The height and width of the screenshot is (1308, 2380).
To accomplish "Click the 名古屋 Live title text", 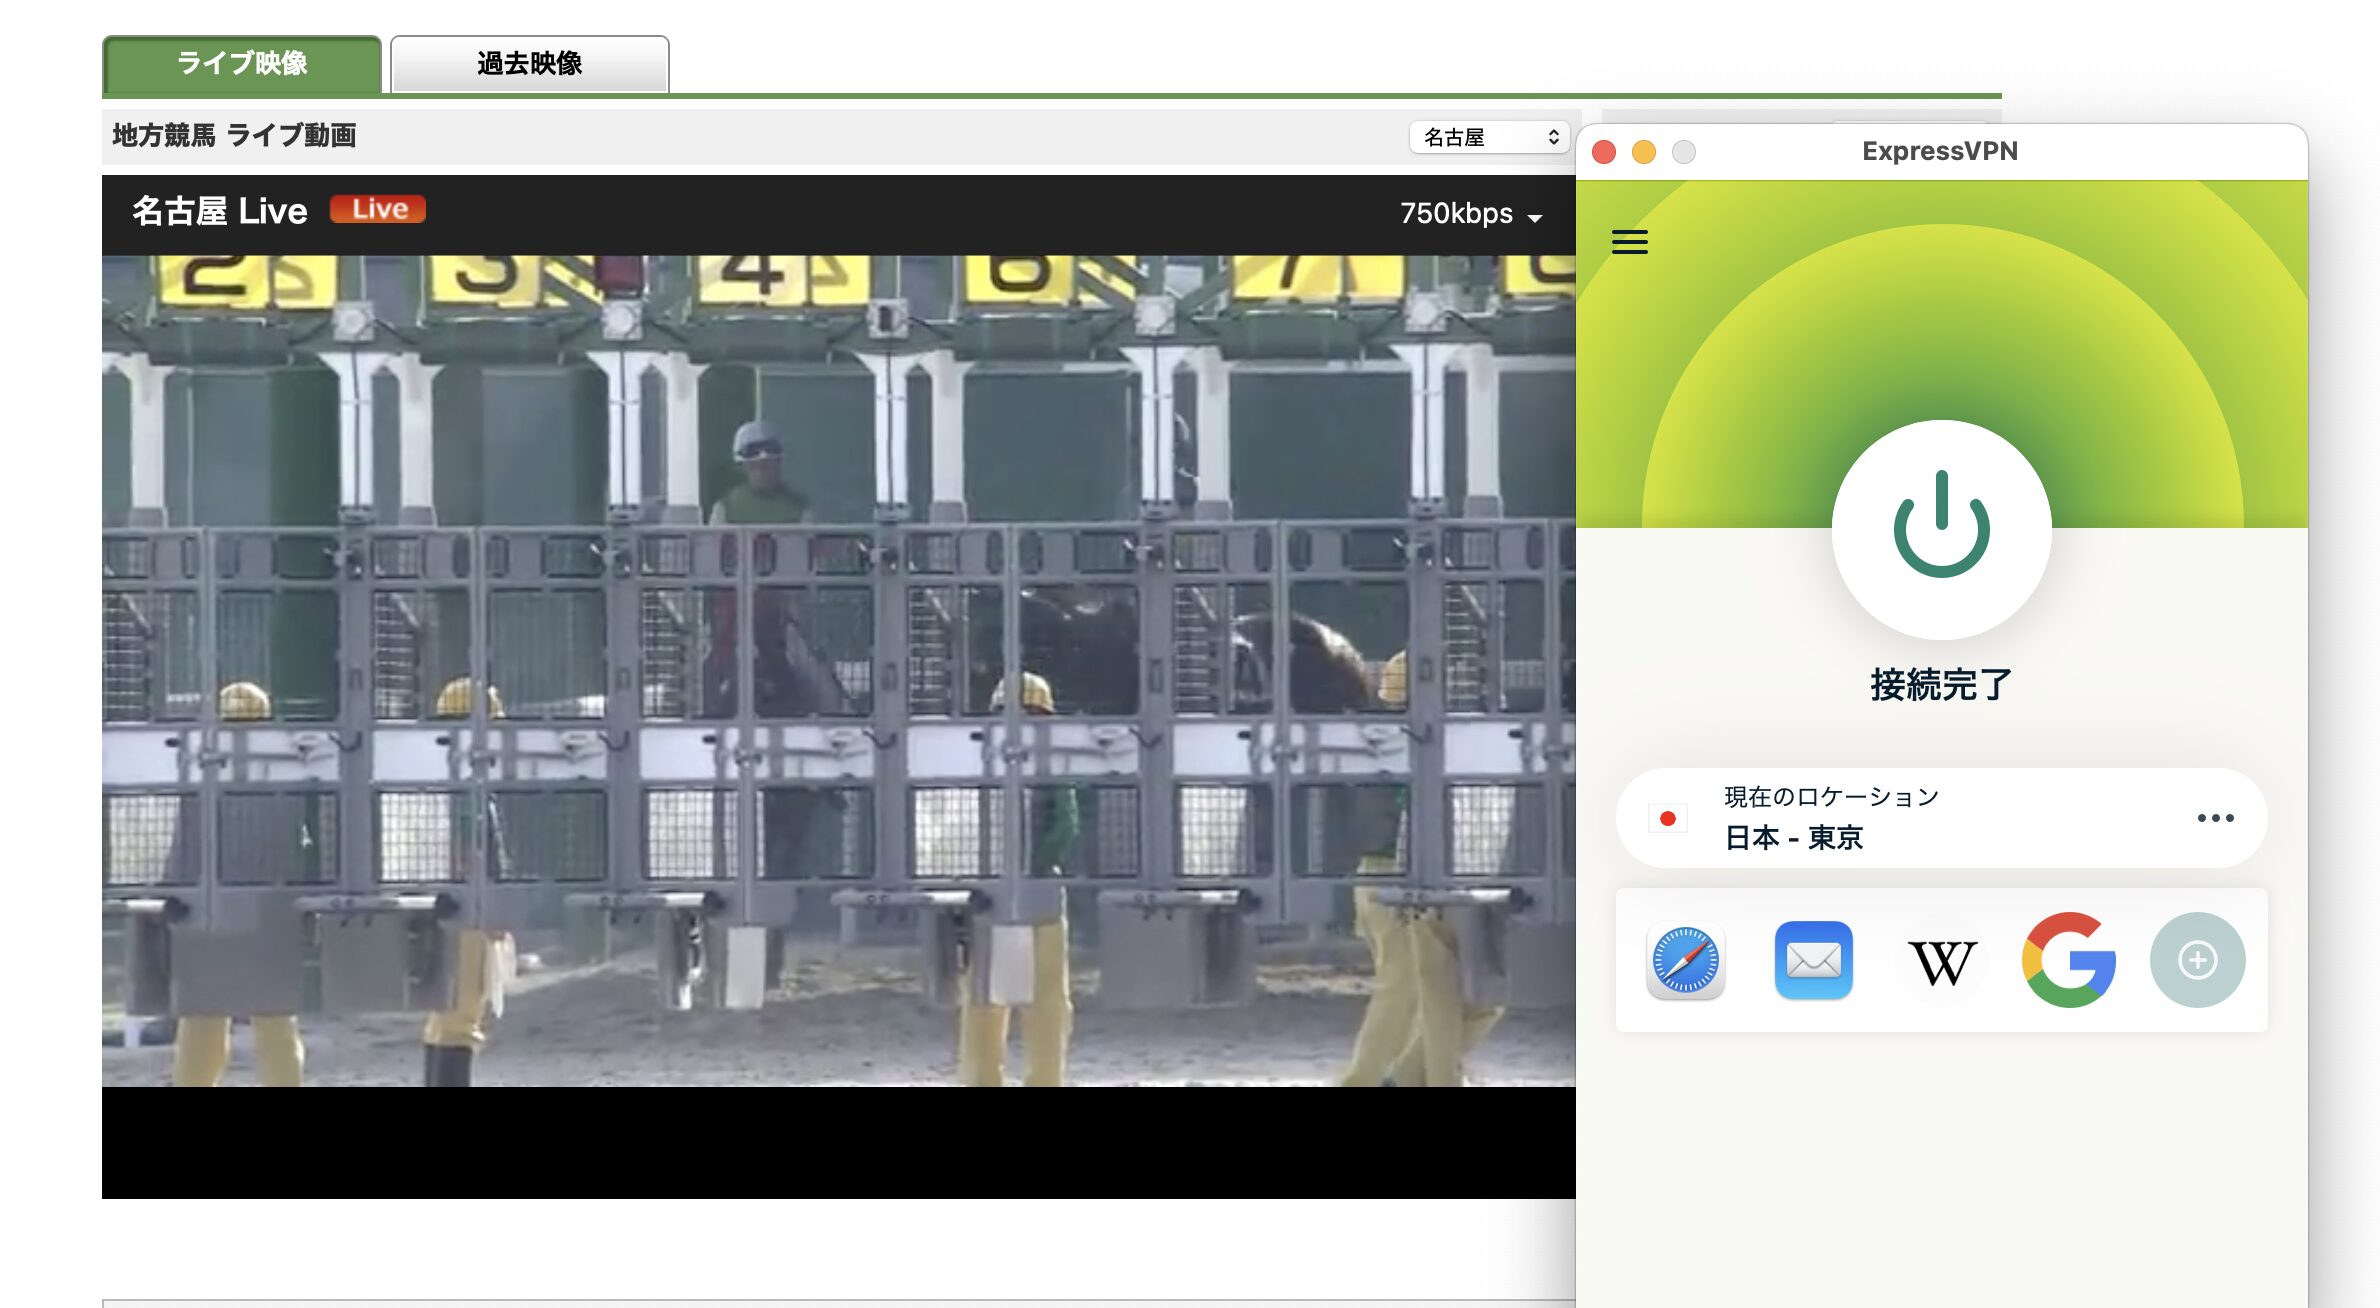I will point(220,211).
